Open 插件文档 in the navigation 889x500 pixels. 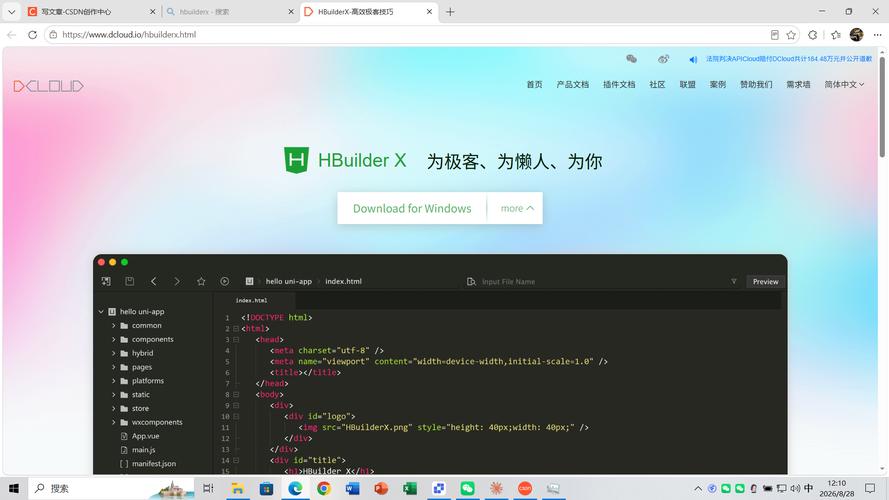coord(619,84)
